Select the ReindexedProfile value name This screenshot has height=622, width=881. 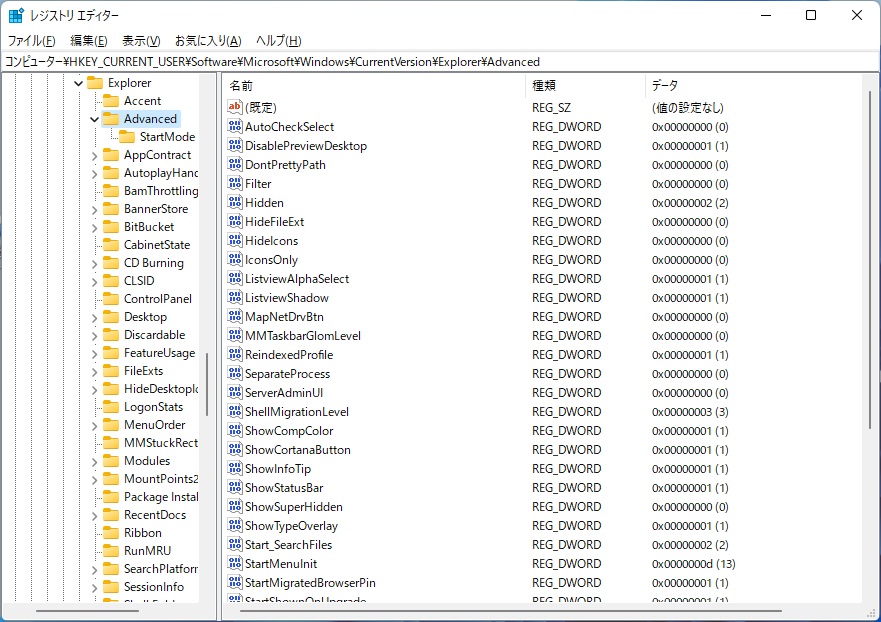tap(289, 355)
